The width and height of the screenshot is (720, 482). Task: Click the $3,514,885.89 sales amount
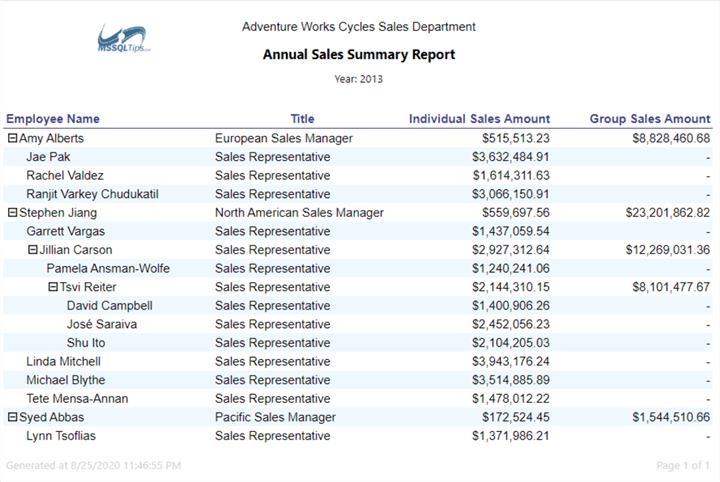[511, 380]
